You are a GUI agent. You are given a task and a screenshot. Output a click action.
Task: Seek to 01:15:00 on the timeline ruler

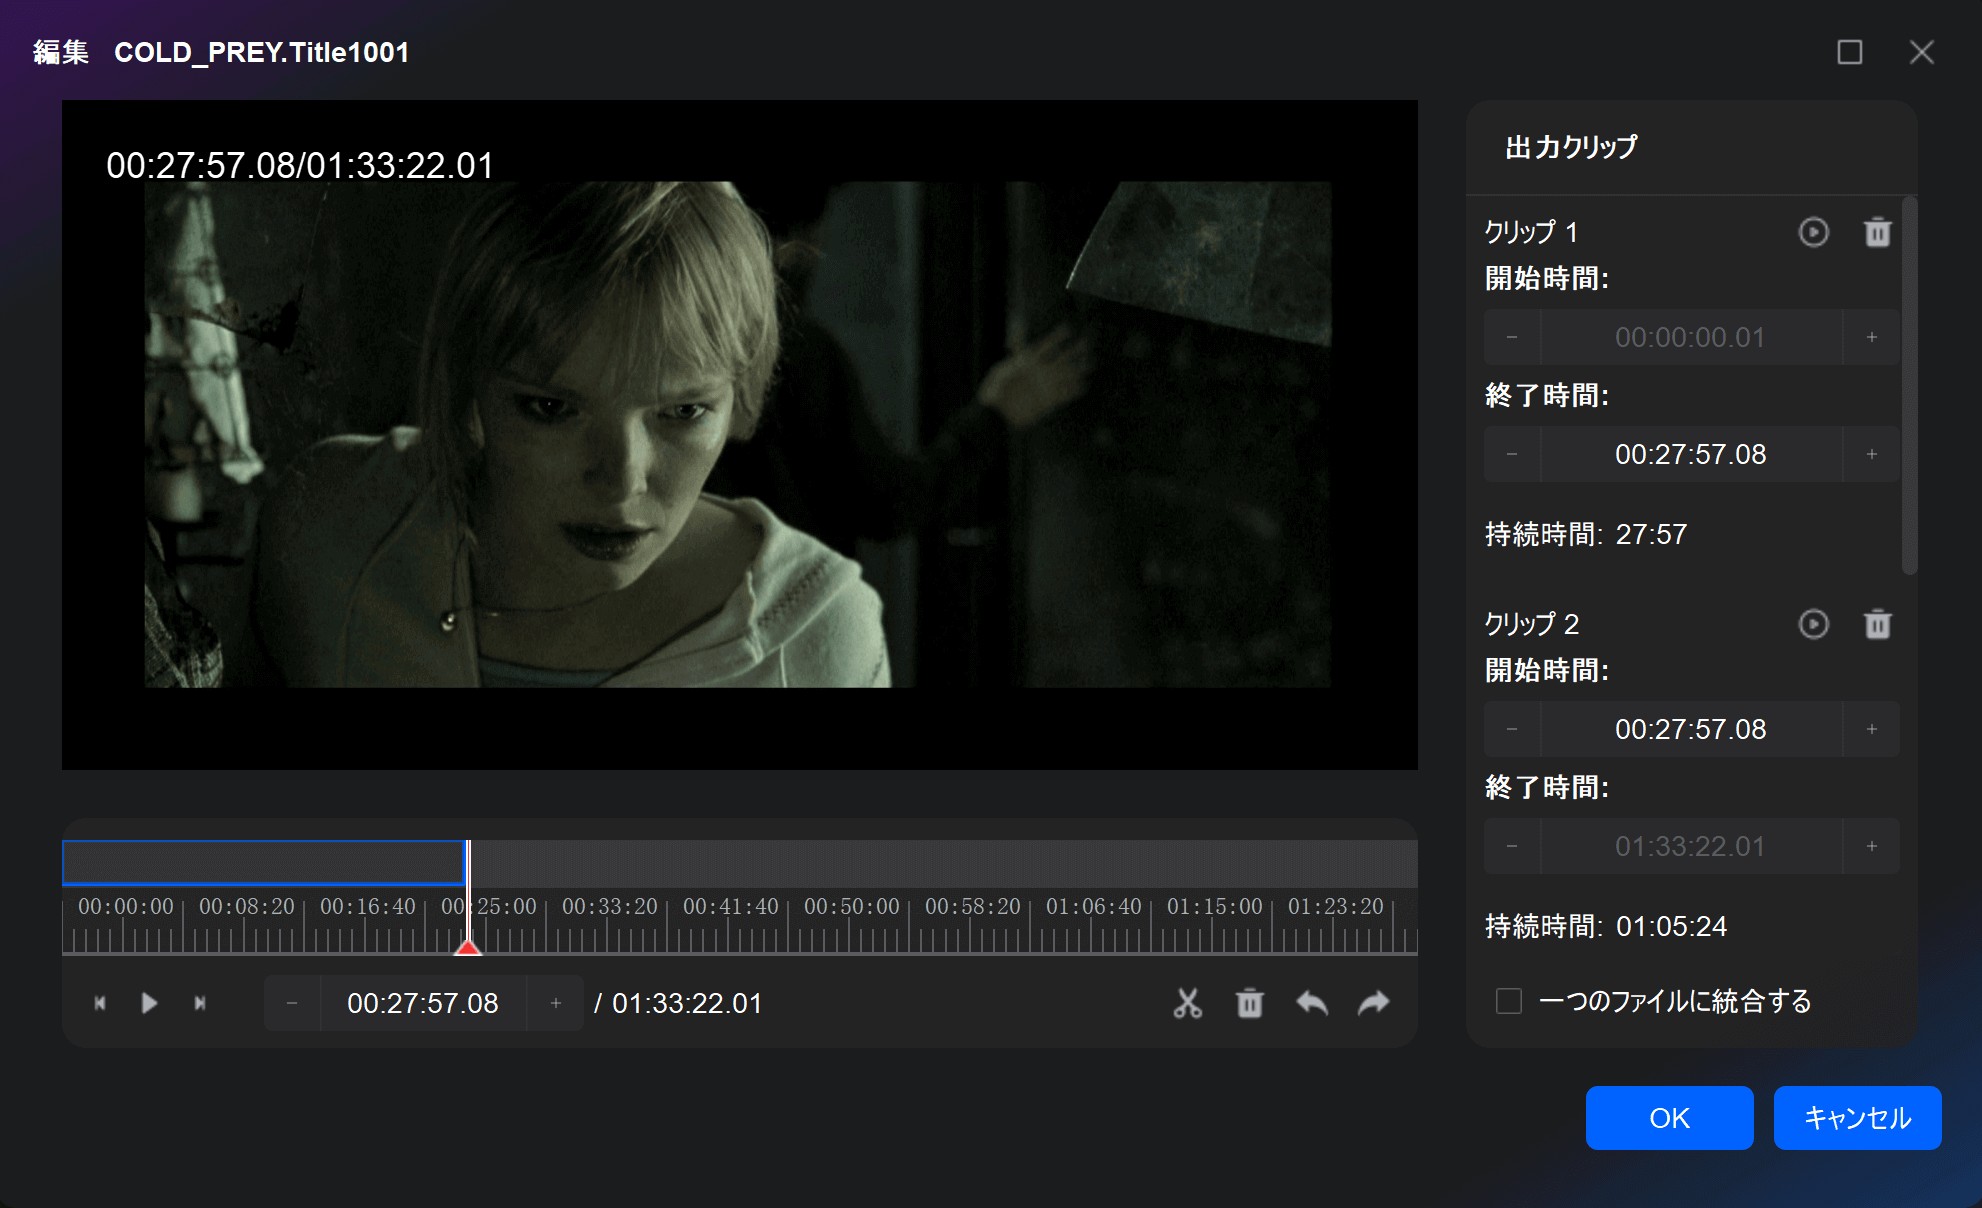pos(1215,907)
